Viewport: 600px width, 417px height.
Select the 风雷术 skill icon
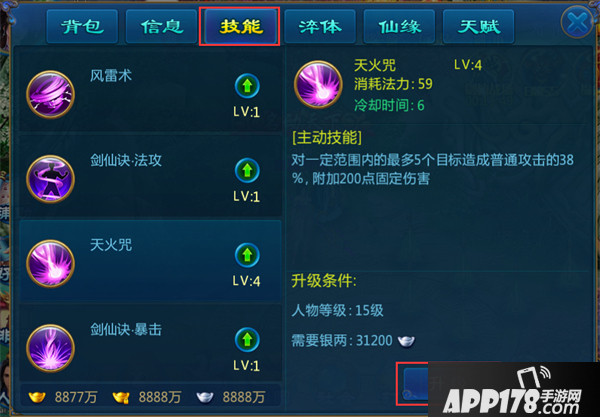(x=50, y=94)
